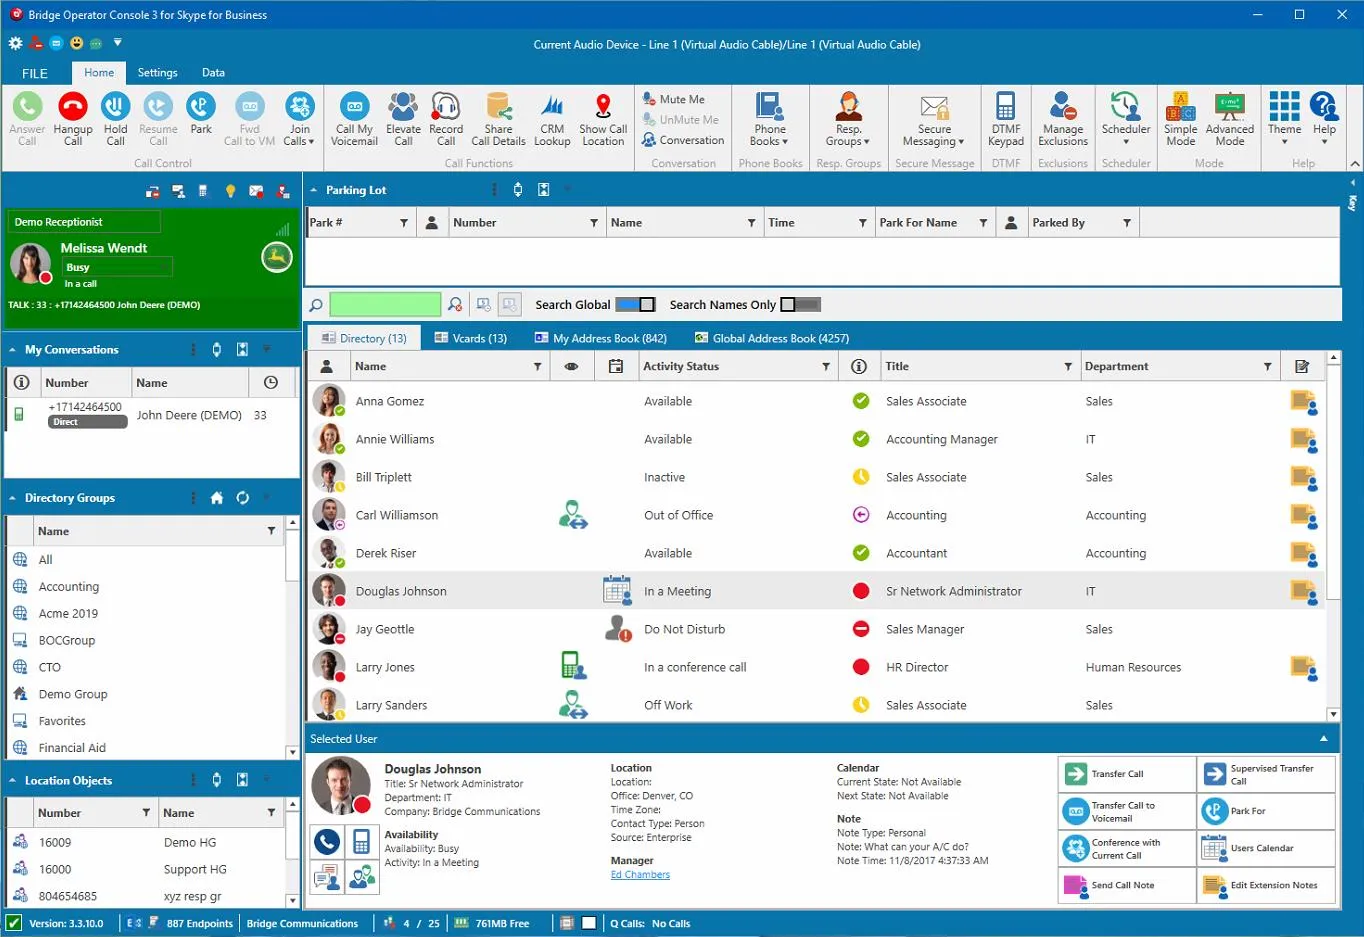
Task: Open the Activity Status column filter
Action: 826,366
